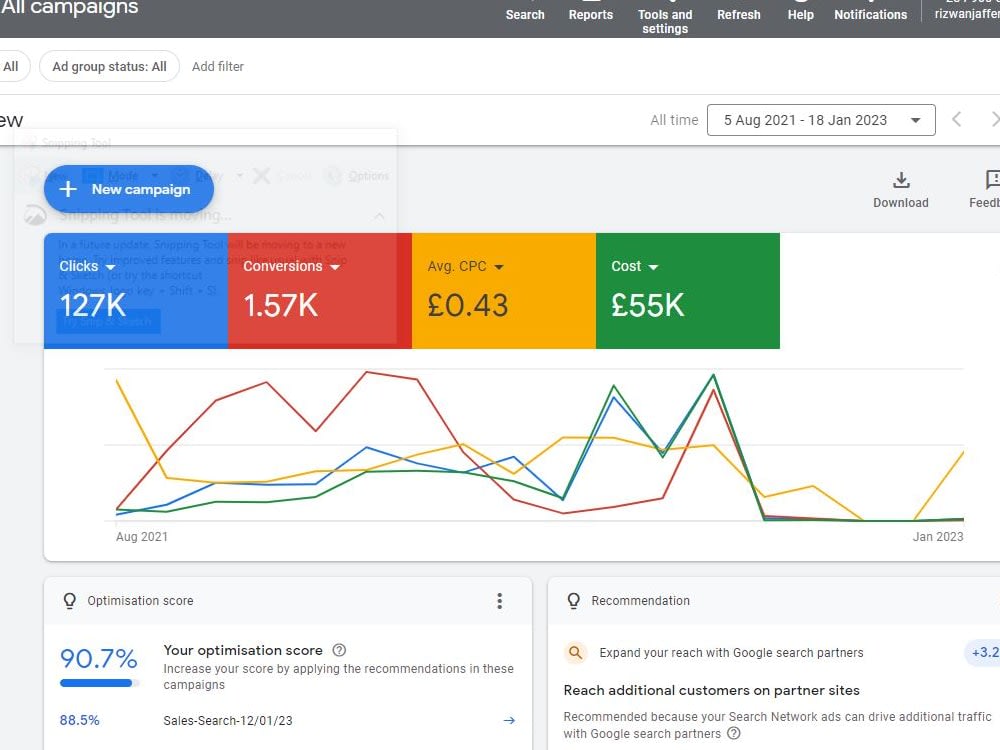
Task: Open Tools and settings menu
Action: pos(665,20)
